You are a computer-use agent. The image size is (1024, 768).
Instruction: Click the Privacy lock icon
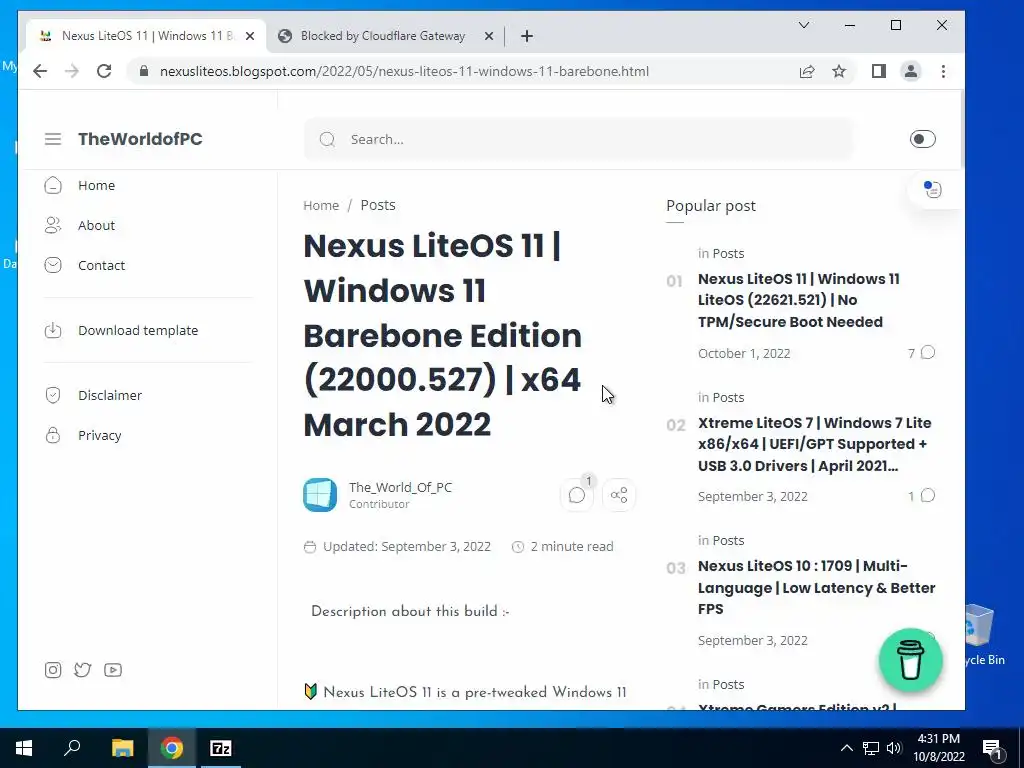53,435
